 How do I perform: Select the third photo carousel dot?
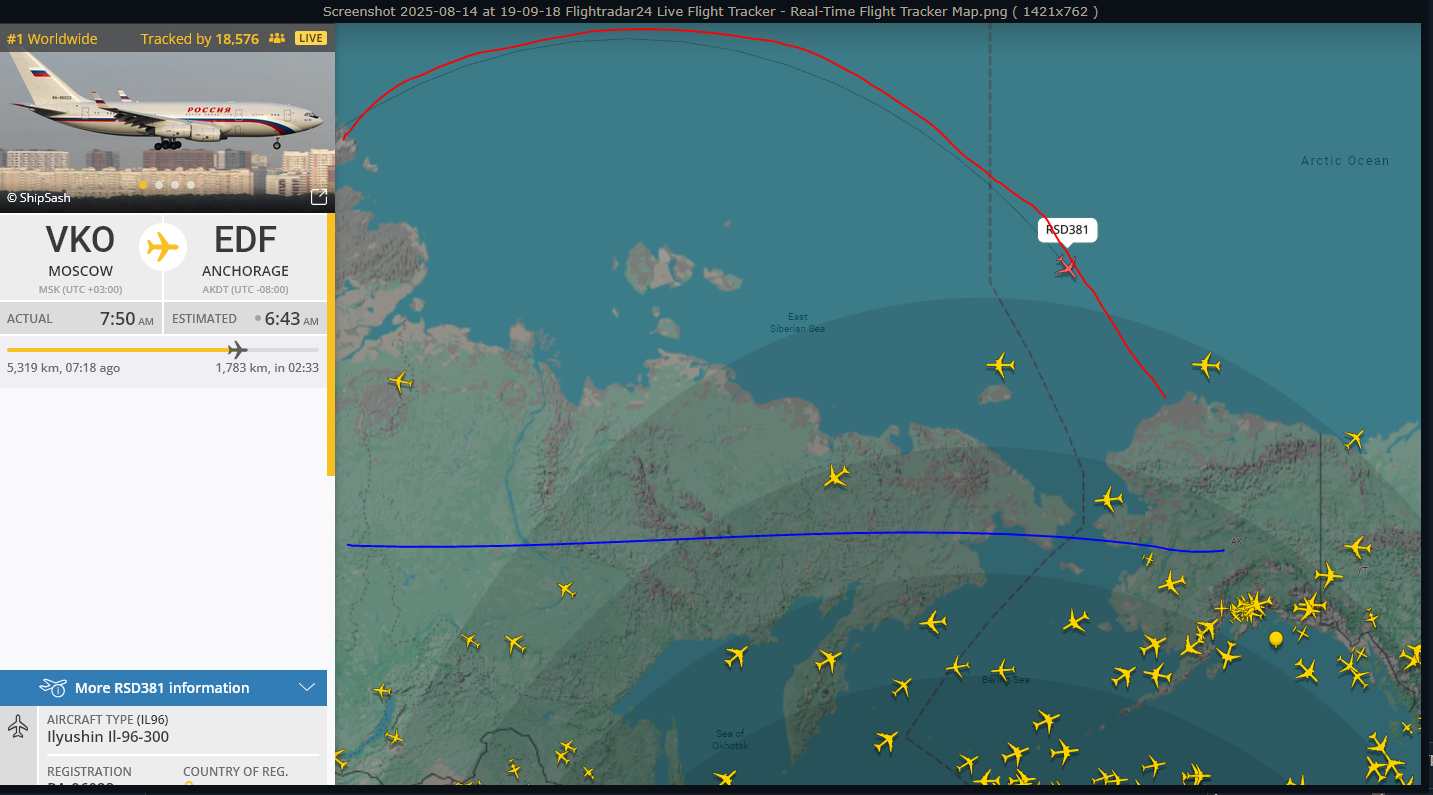click(175, 185)
